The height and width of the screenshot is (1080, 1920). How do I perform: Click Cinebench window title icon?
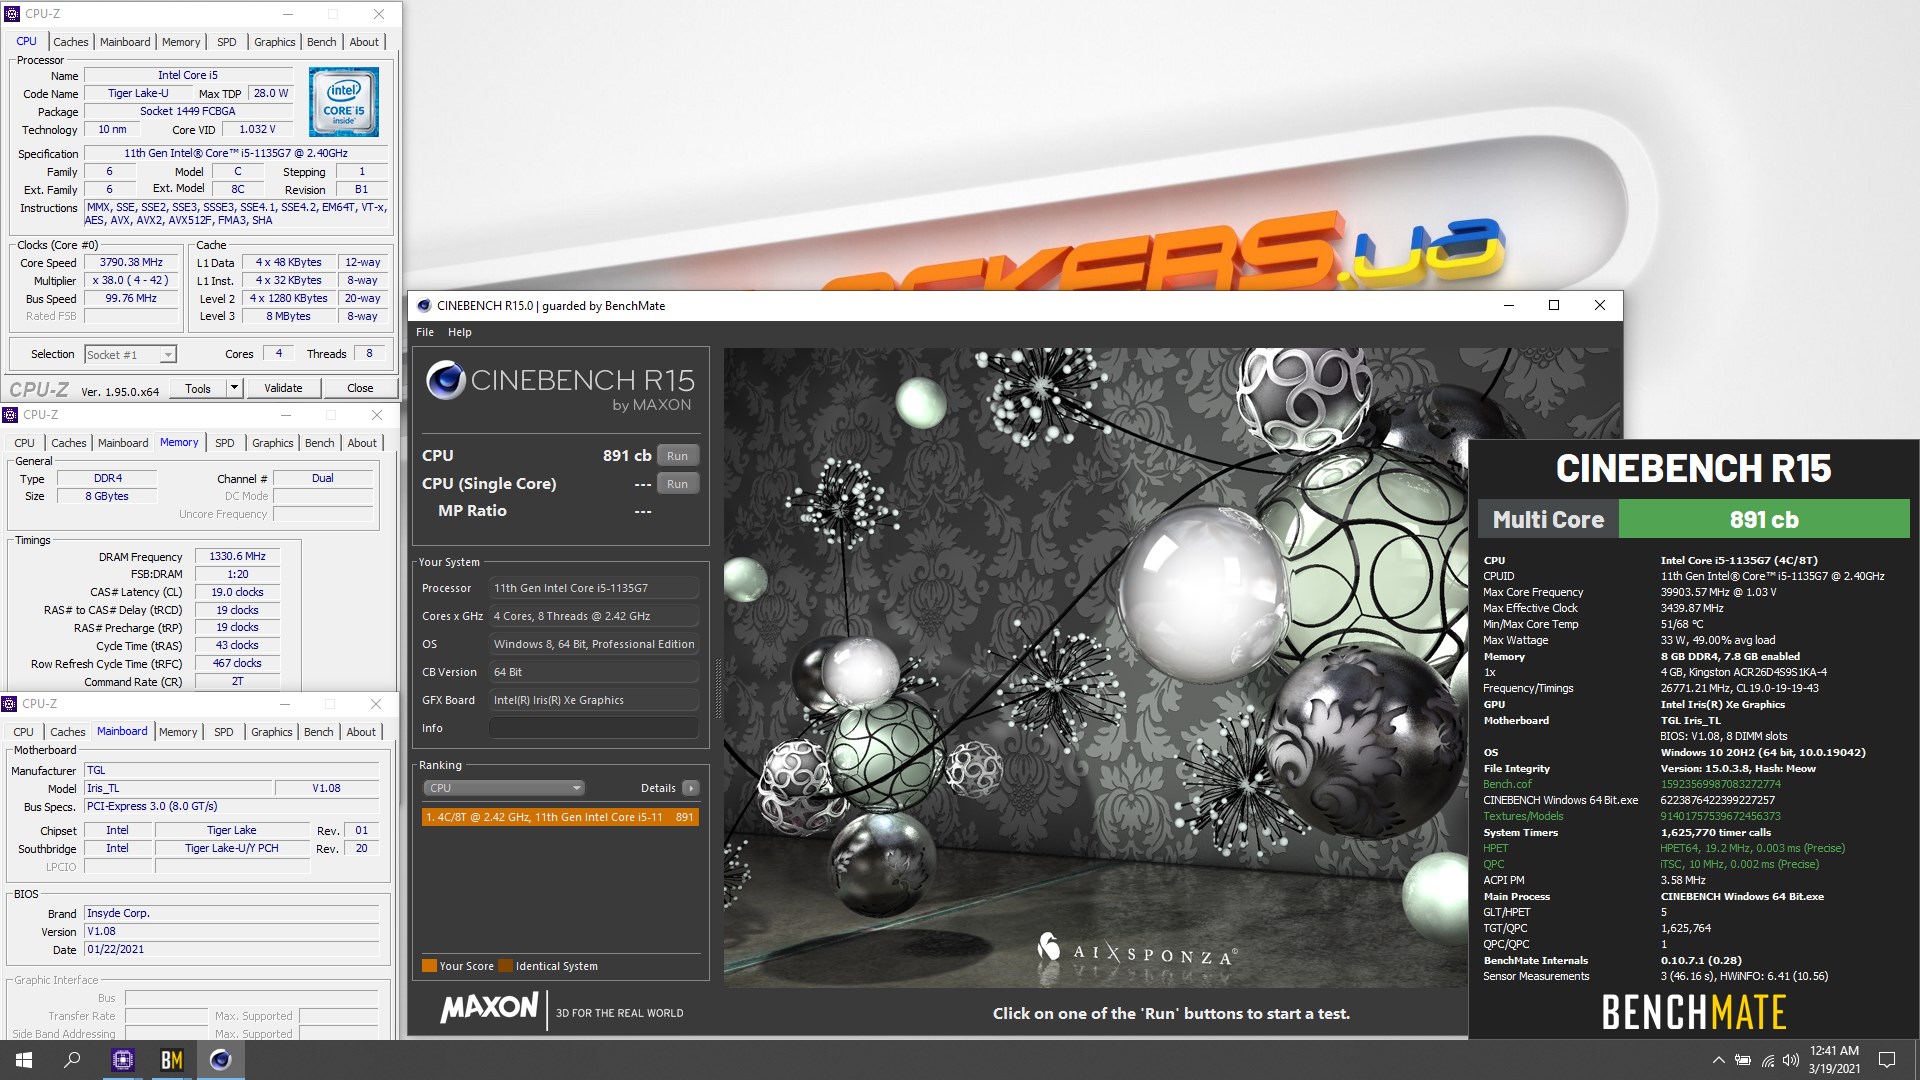(x=424, y=306)
